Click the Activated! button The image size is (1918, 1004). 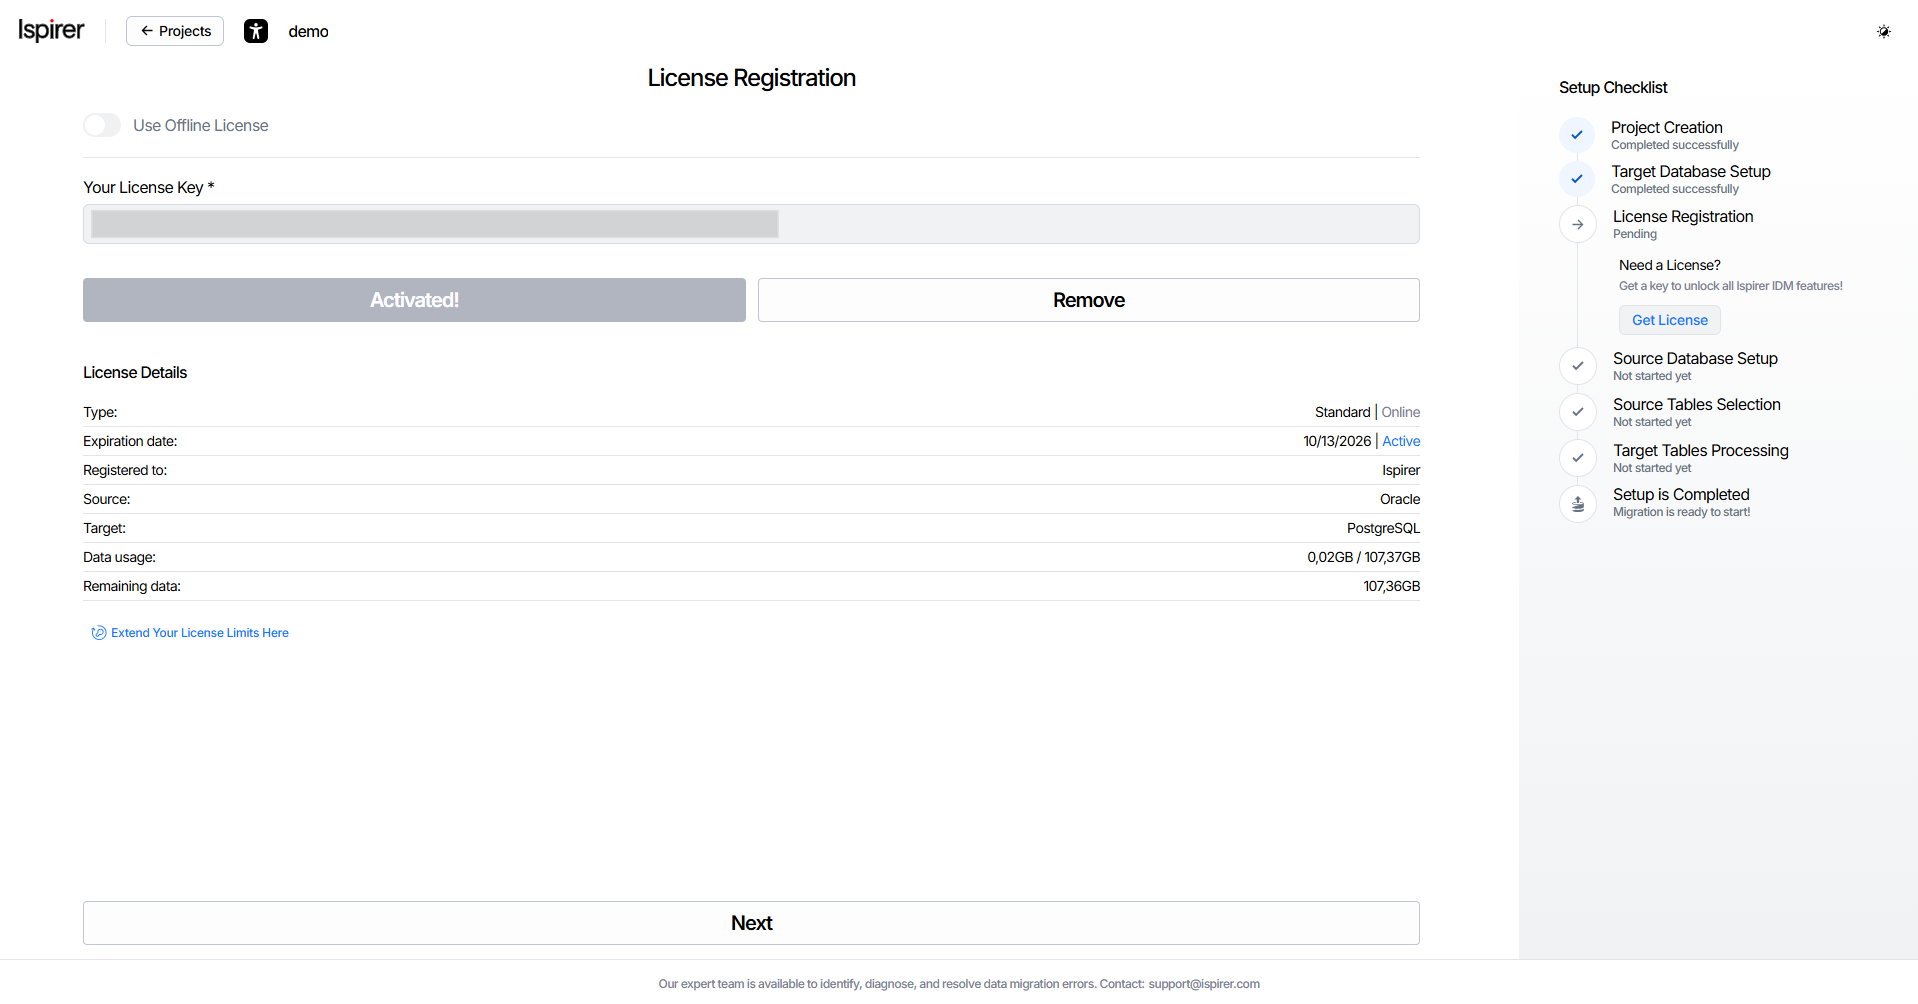click(414, 300)
